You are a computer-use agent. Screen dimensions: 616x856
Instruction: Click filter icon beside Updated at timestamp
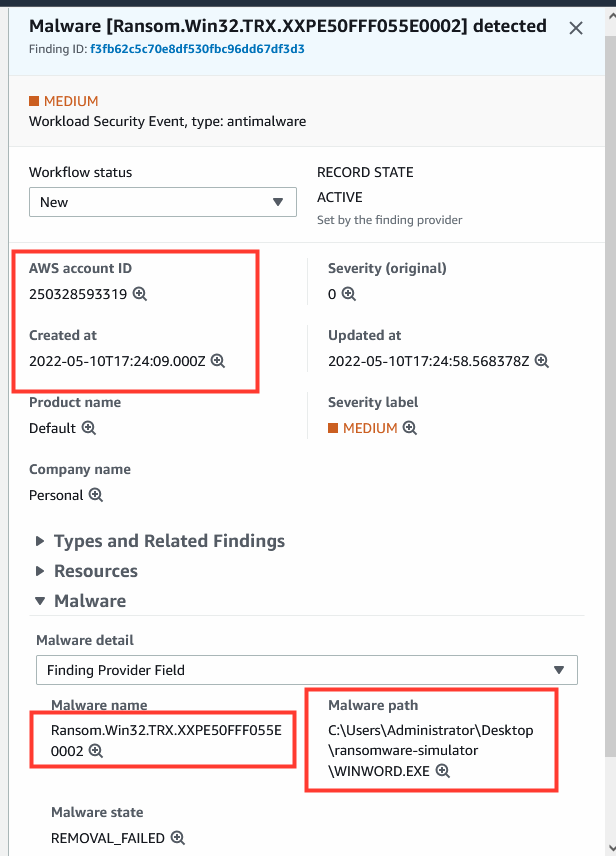pyautogui.click(x=542, y=361)
